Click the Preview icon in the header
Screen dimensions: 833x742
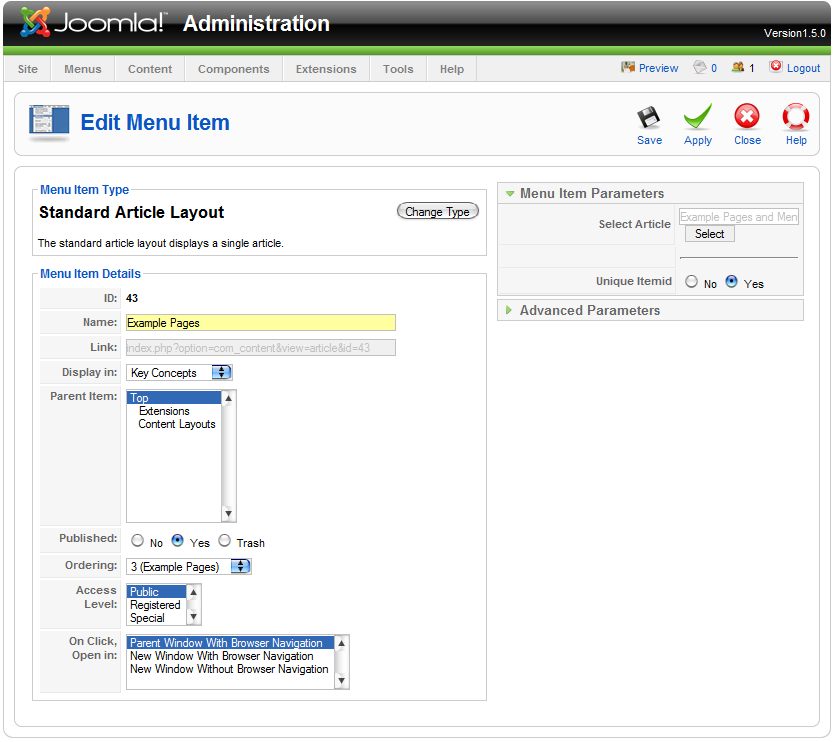click(628, 67)
